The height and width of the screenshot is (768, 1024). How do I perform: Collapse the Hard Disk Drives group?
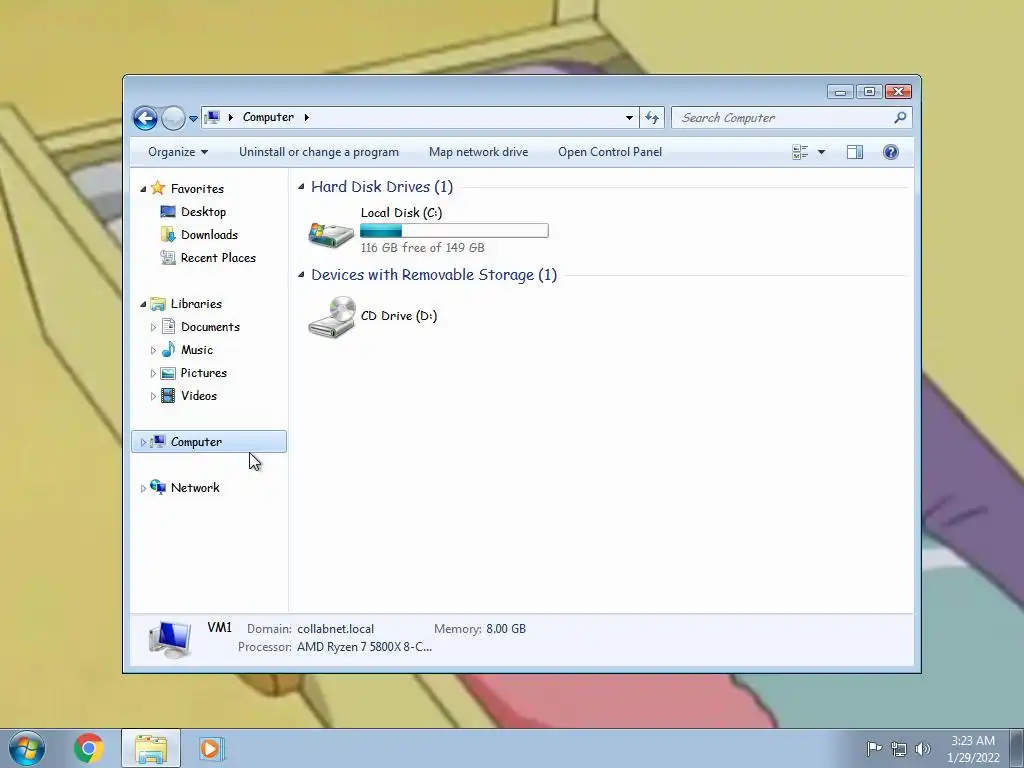pos(301,187)
